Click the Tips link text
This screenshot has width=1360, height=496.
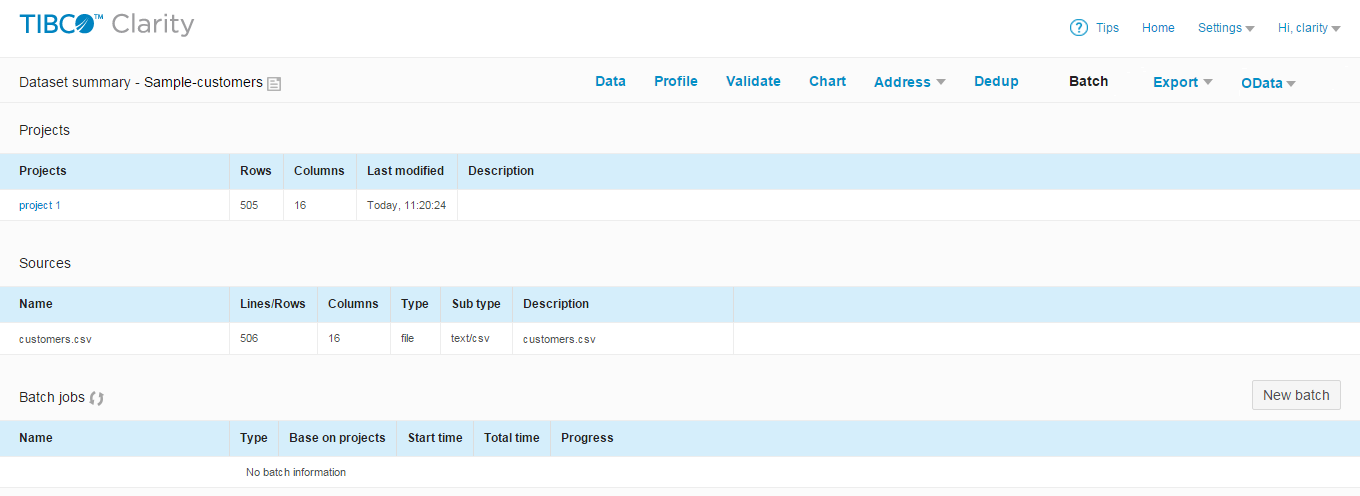point(1107,28)
